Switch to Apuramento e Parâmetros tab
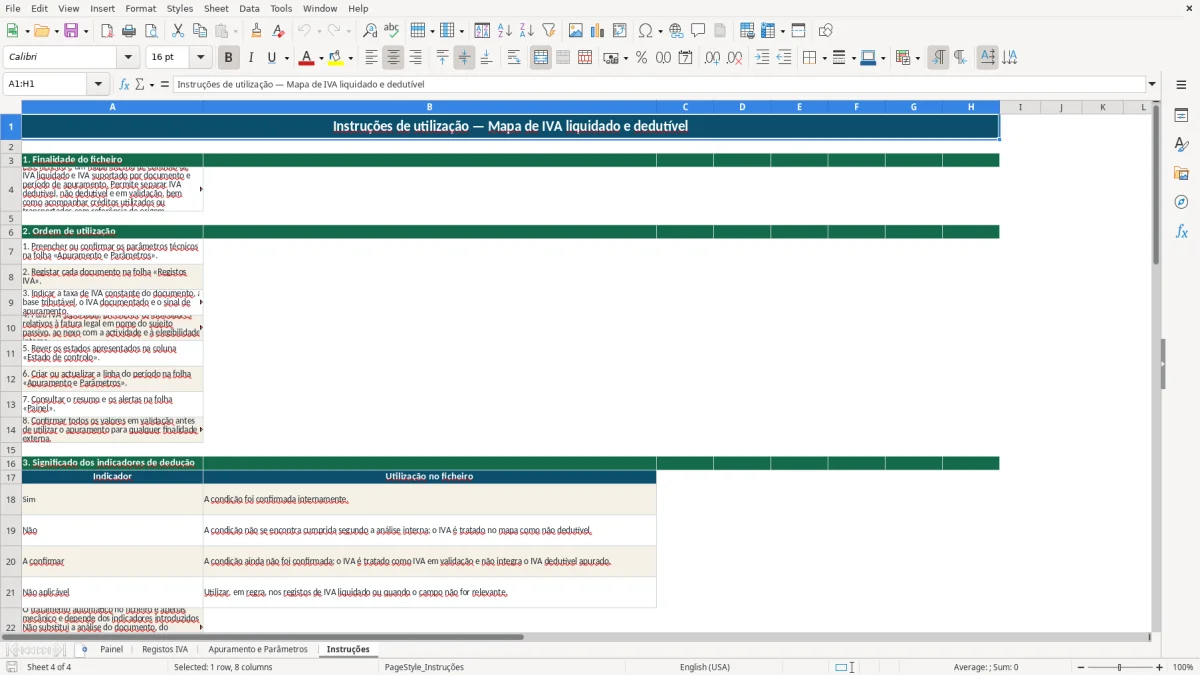 pos(258,650)
